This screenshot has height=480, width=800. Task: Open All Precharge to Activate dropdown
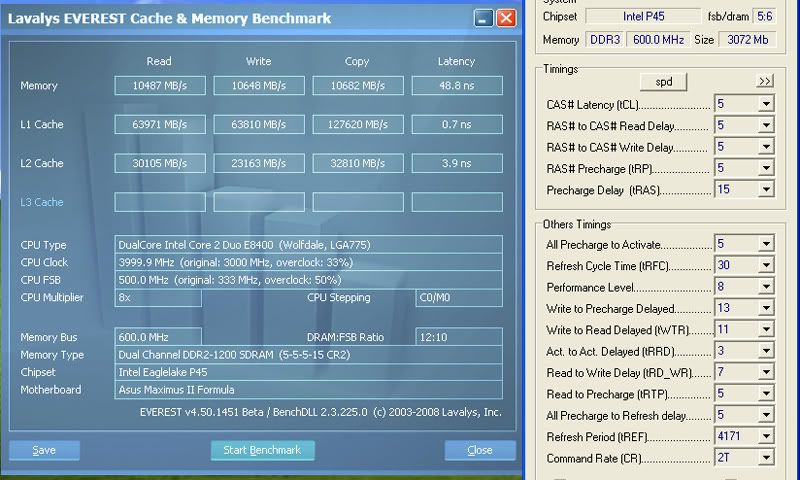pos(766,244)
